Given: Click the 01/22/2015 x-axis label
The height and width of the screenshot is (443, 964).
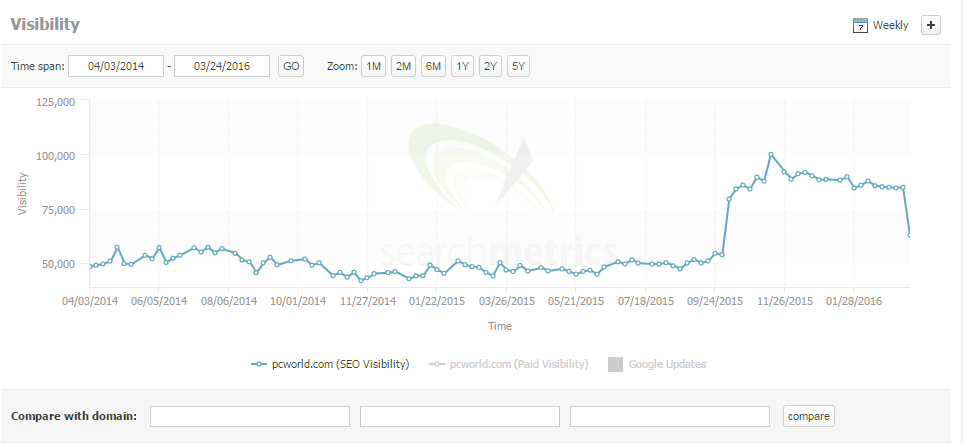Looking at the screenshot, I should (437, 301).
